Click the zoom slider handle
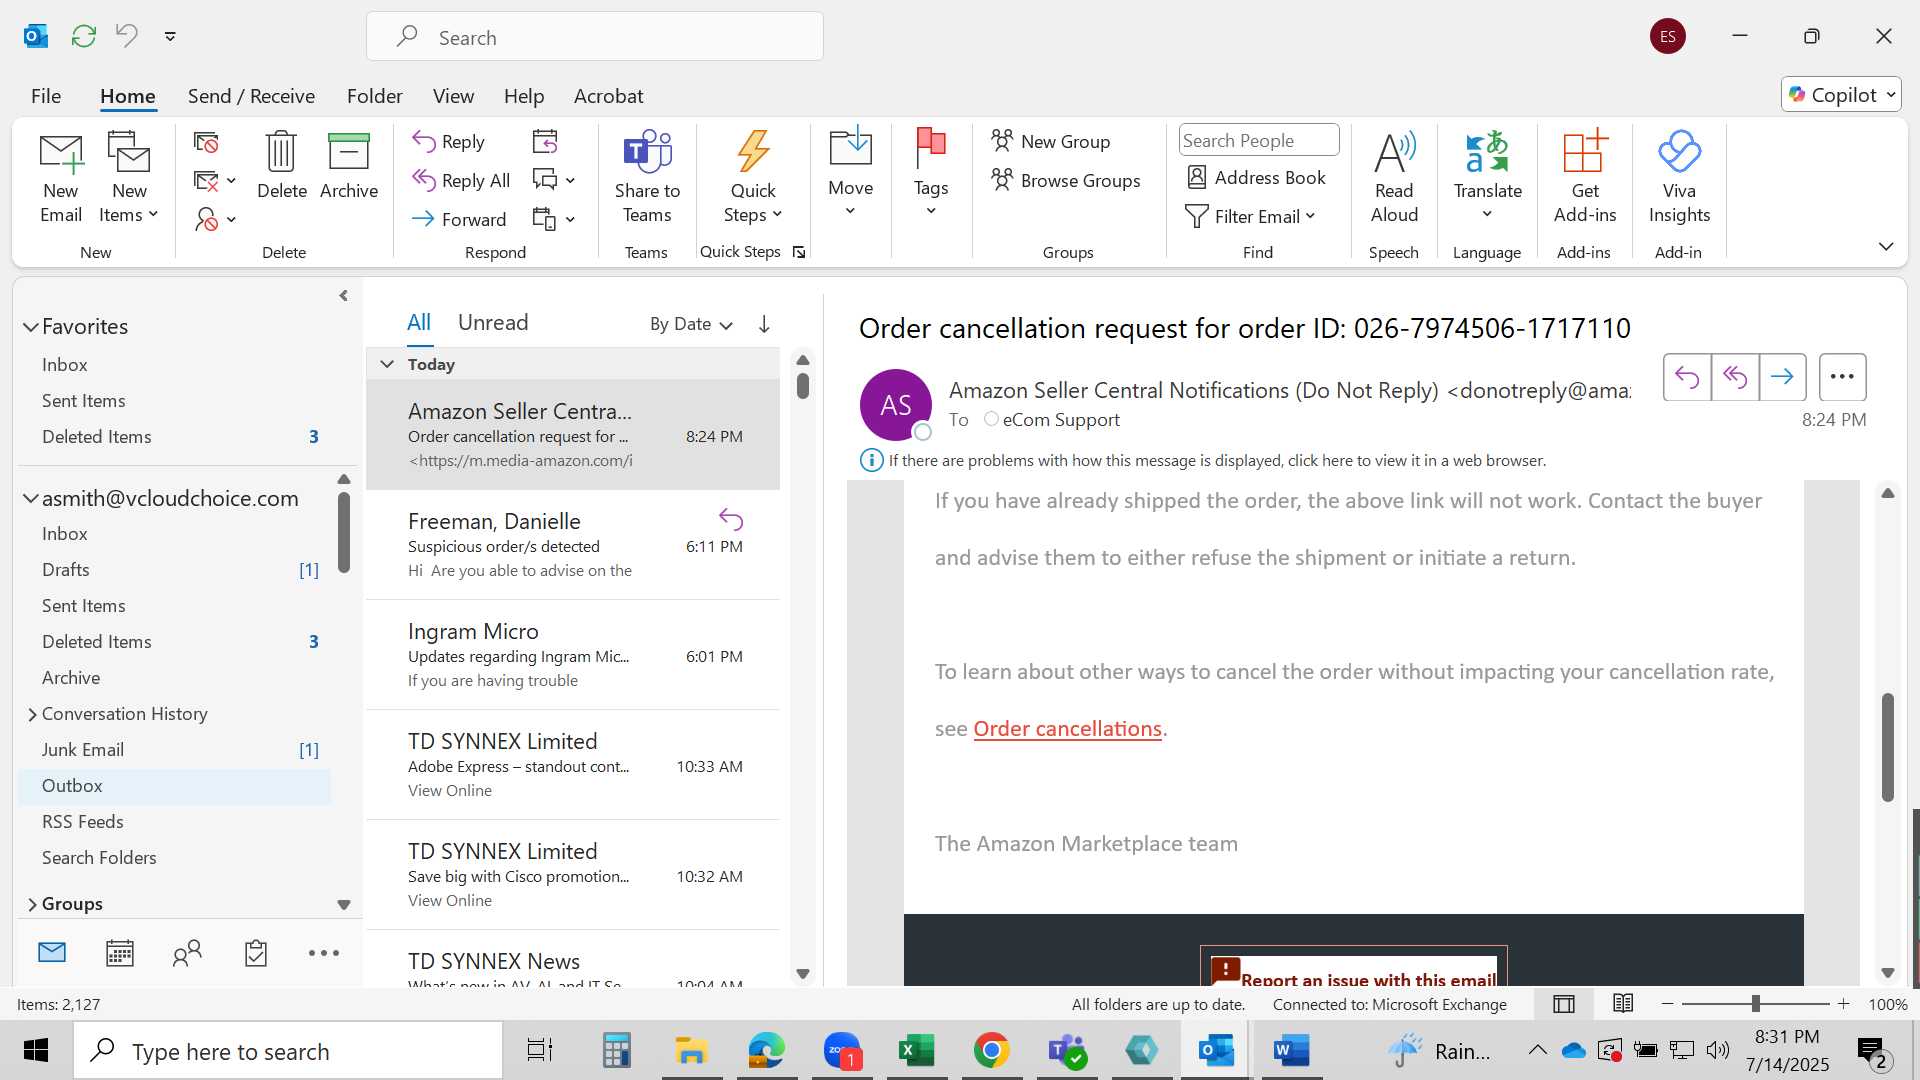The image size is (1920, 1080). click(1755, 1003)
